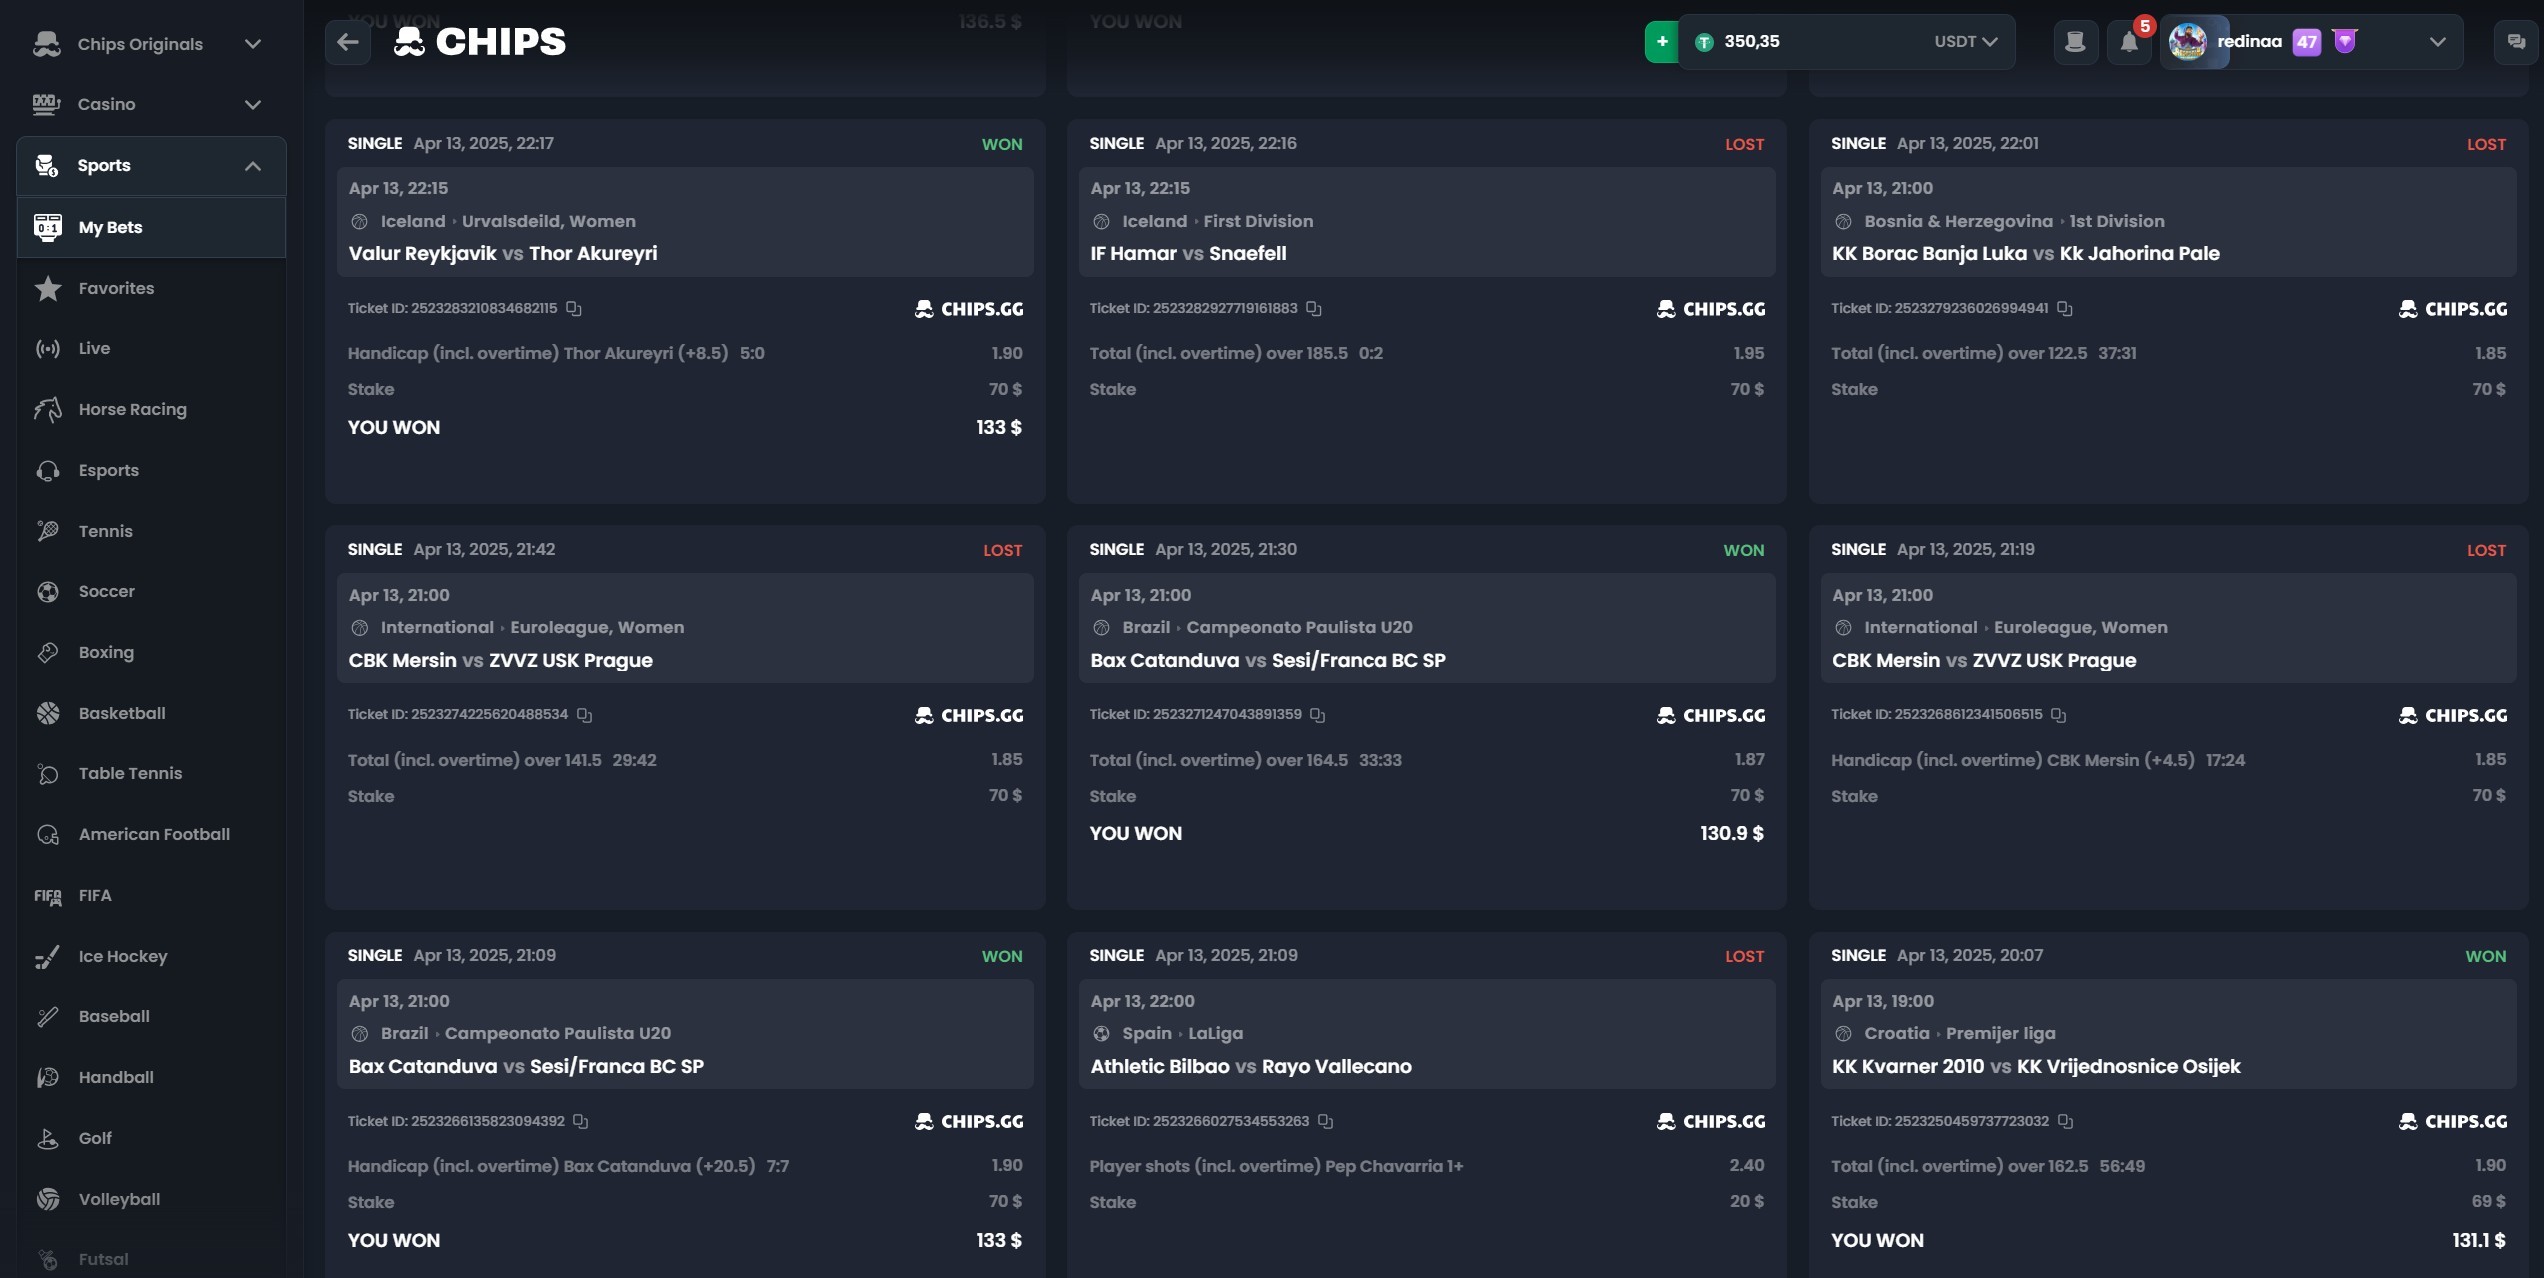This screenshot has width=2544, height=1278.
Task: Click the American Football icon
Action: pyautogui.click(x=47, y=834)
